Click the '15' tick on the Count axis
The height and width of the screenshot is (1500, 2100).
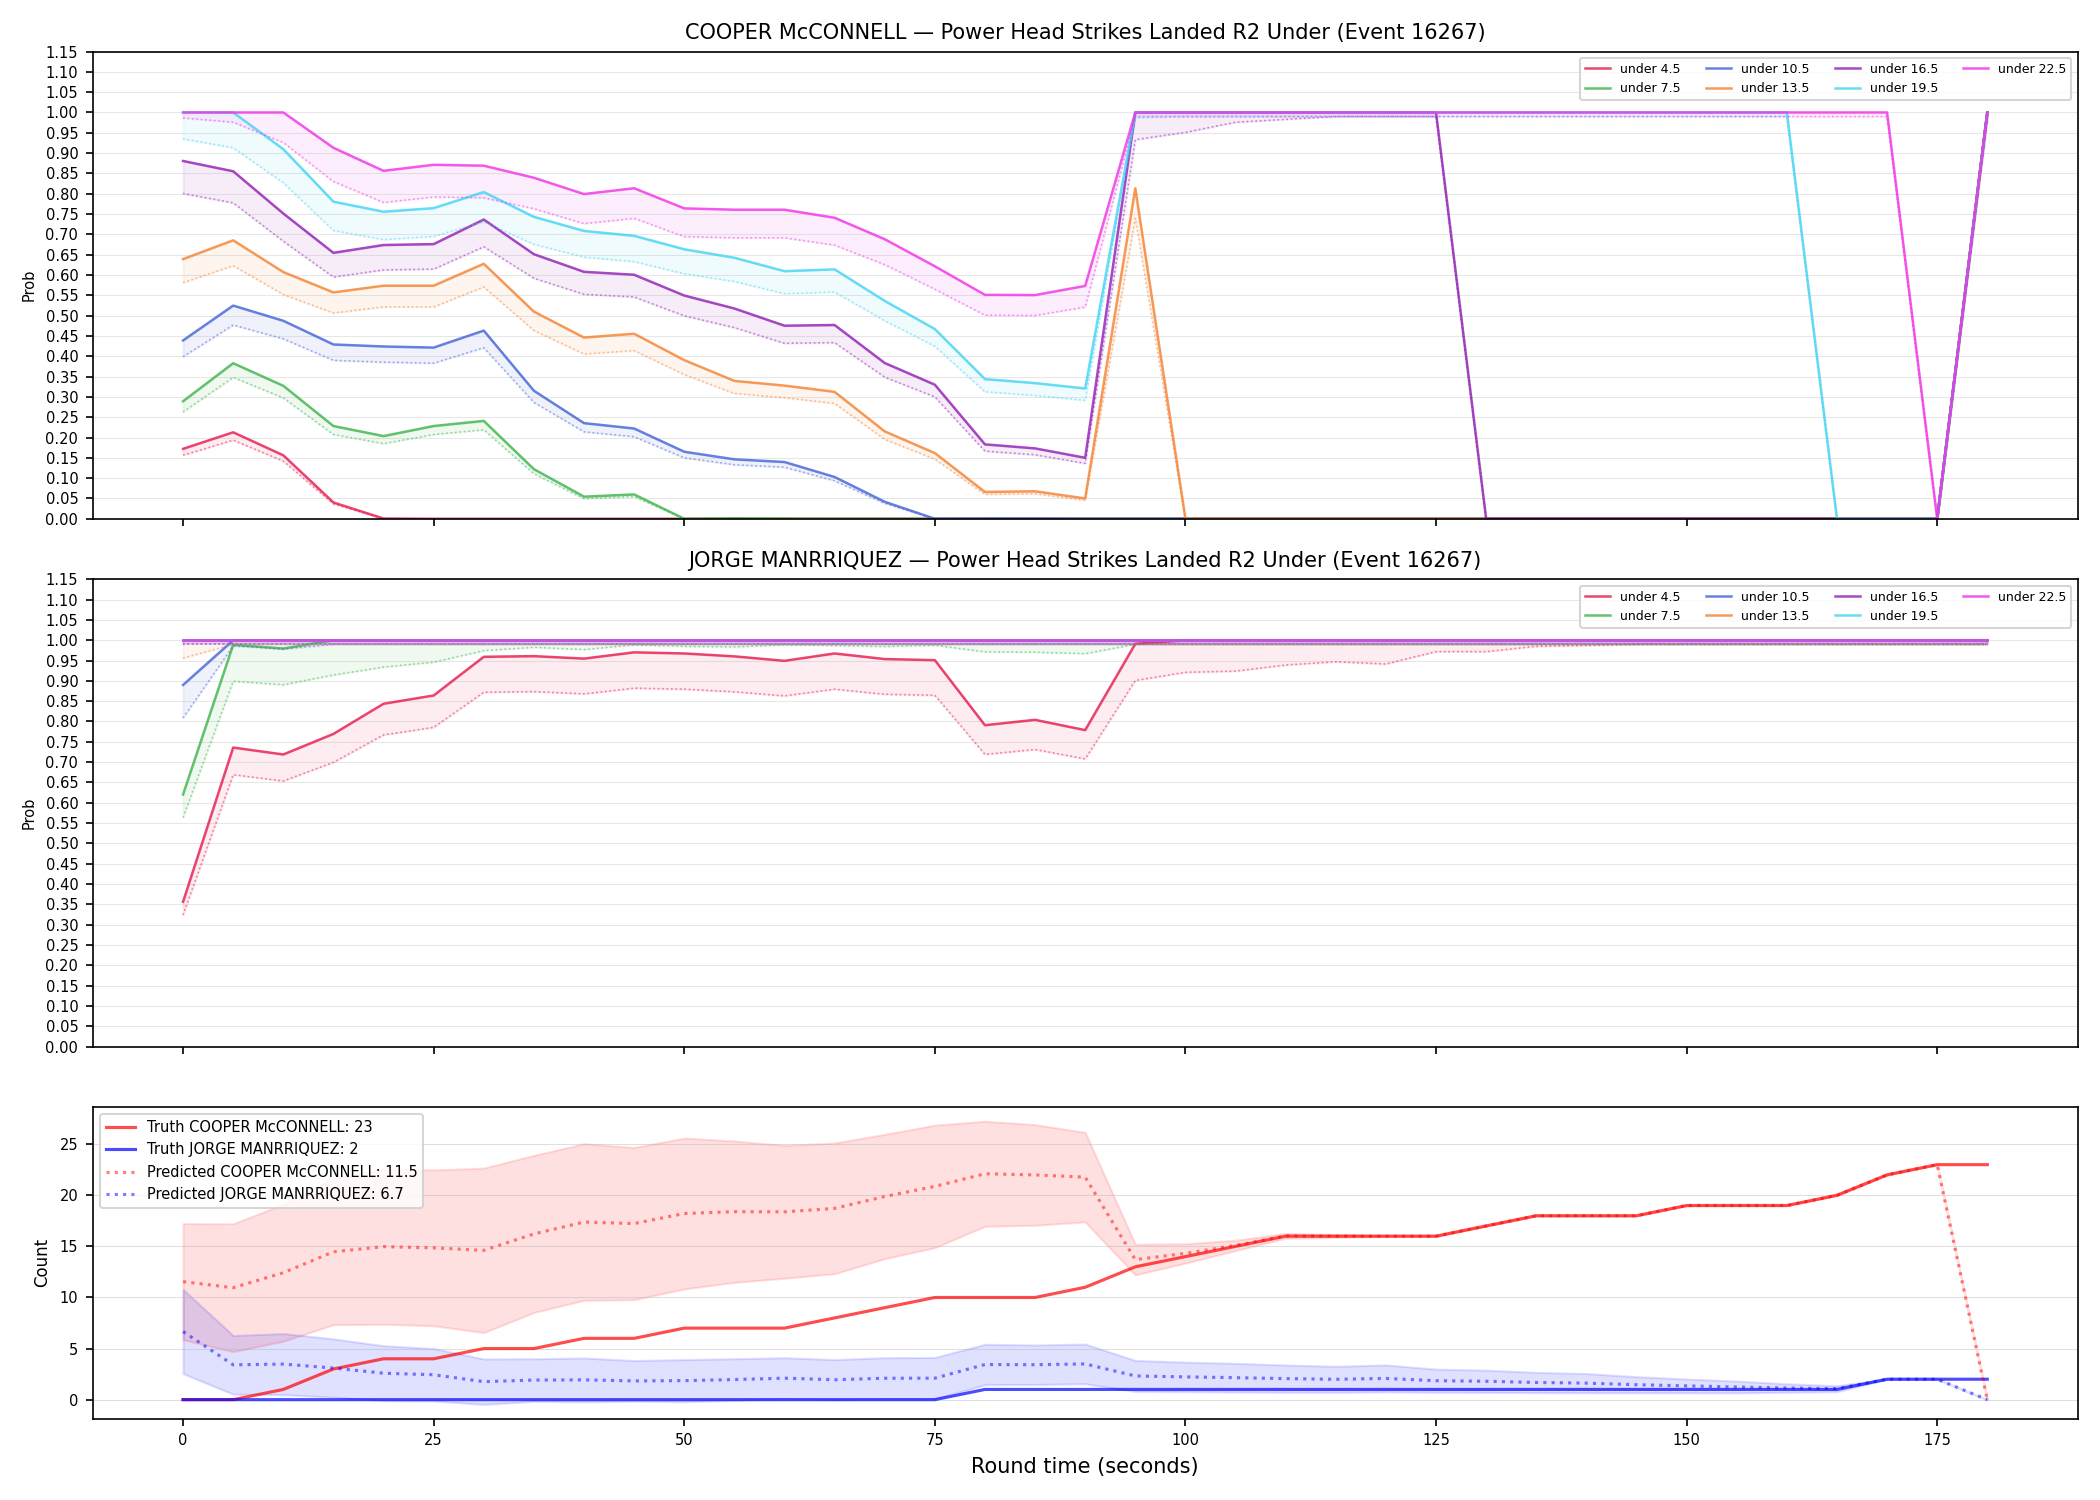click(69, 1247)
